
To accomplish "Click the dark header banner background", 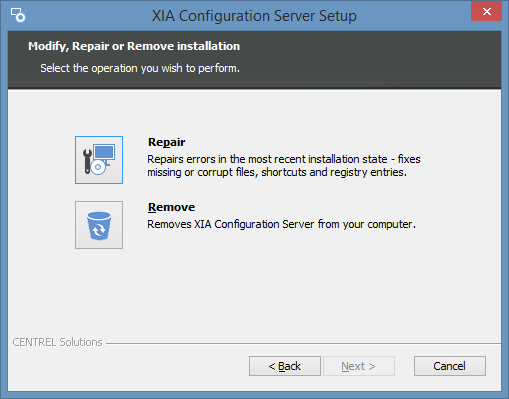I will tap(367, 60).
